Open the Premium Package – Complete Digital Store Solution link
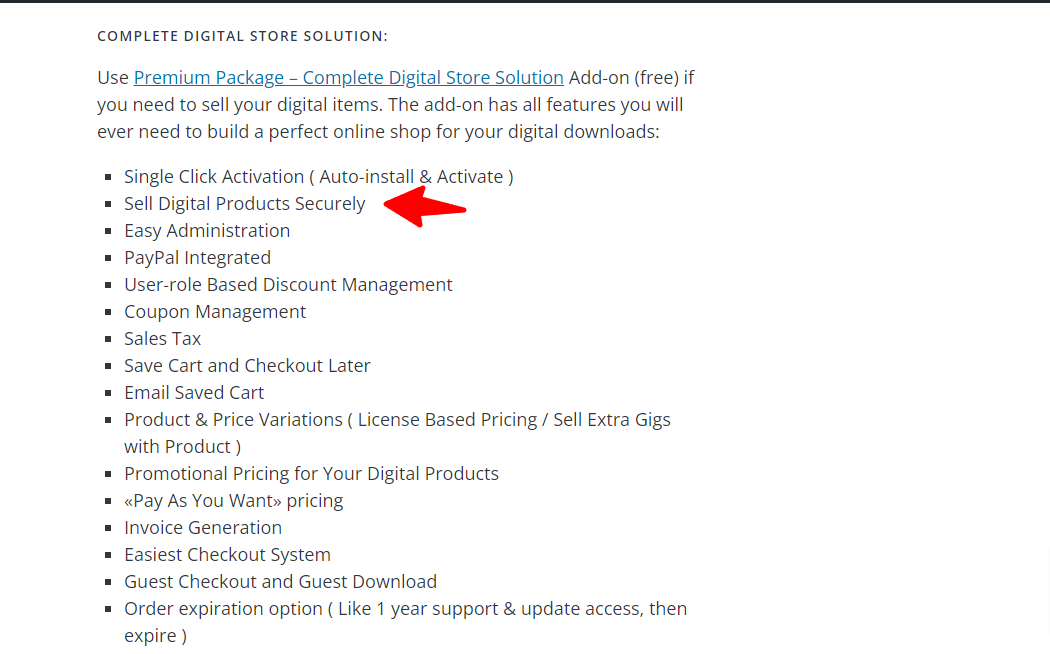The height and width of the screenshot is (654, 1050). coord(348,78)
